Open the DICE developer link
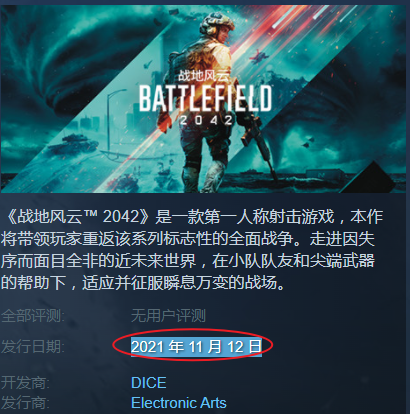 tap(149, 382)
